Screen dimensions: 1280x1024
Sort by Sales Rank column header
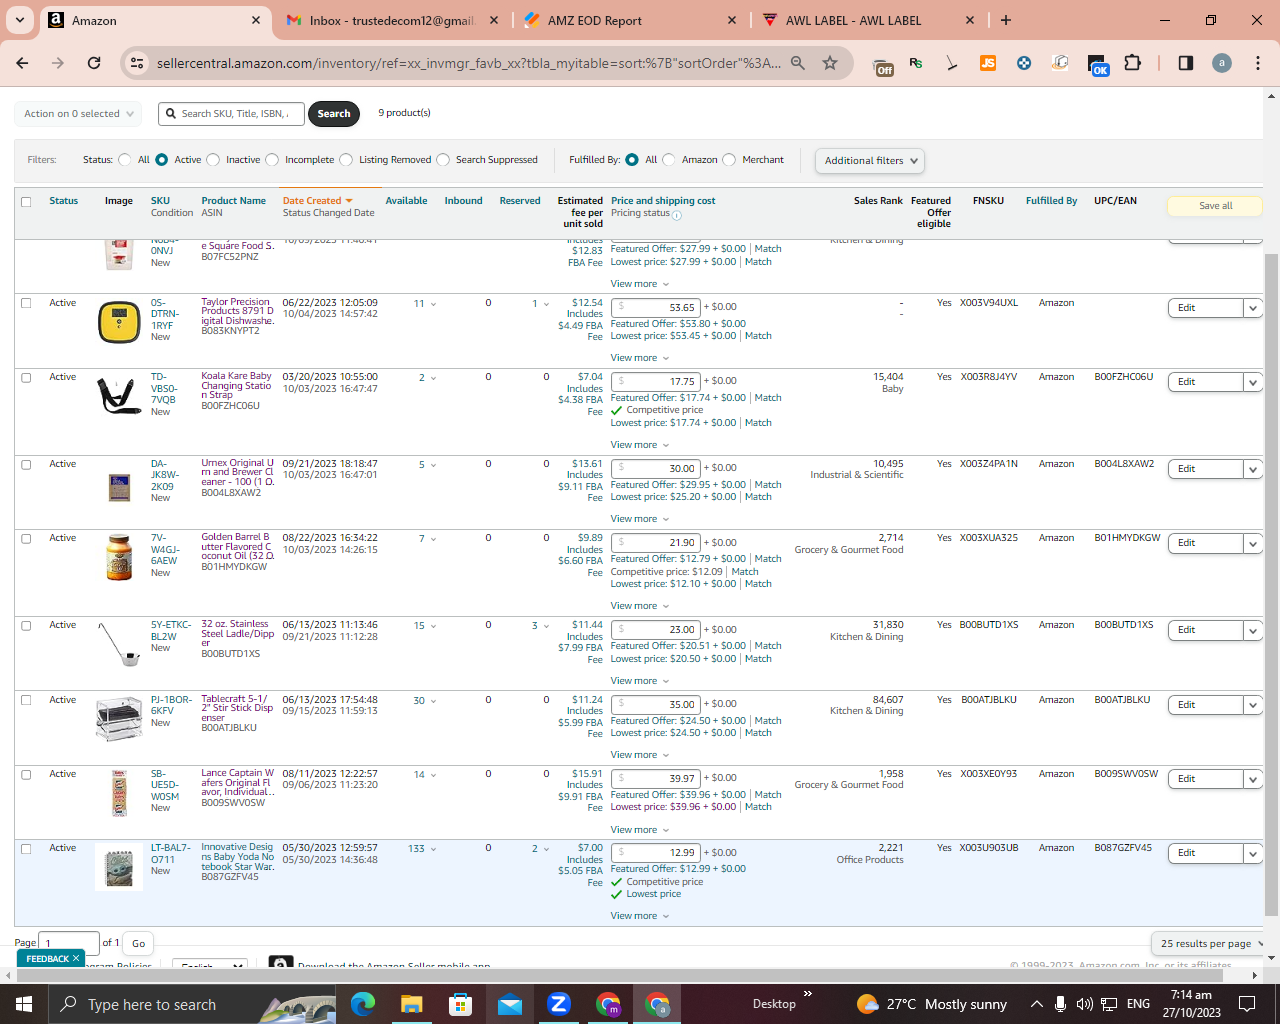click(x=878, y=201)
